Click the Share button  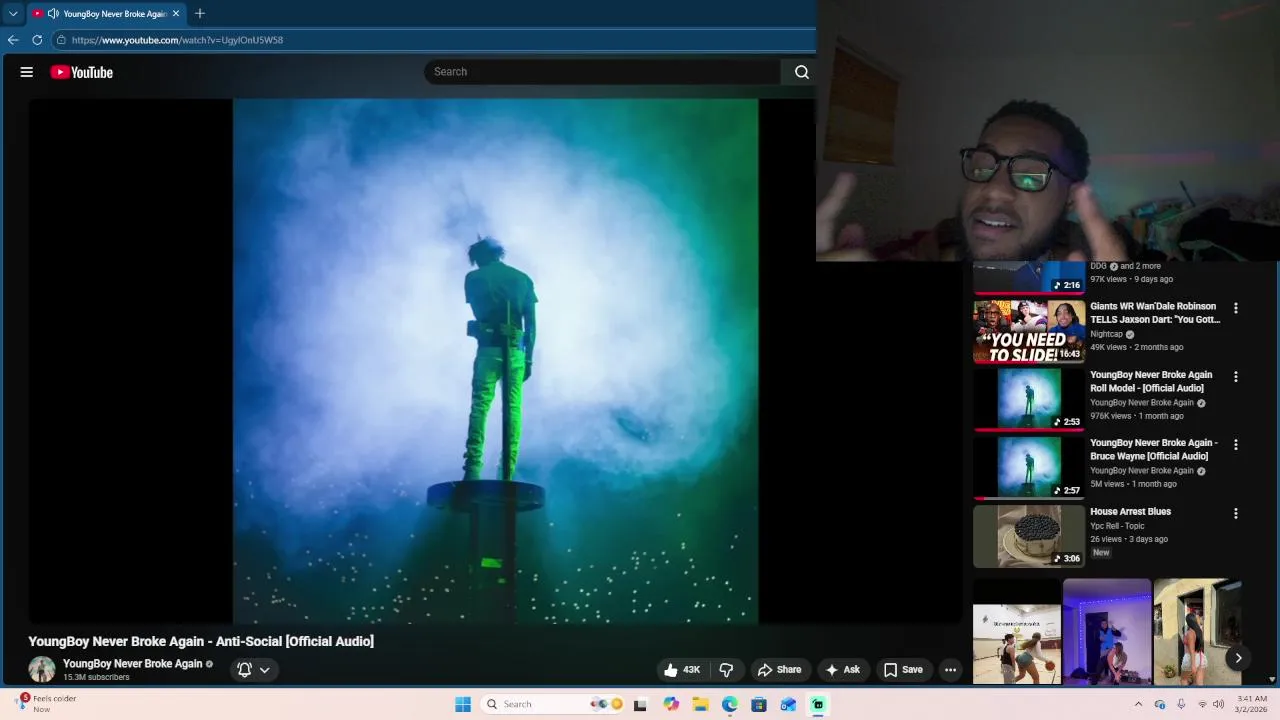tap(779, 670)
